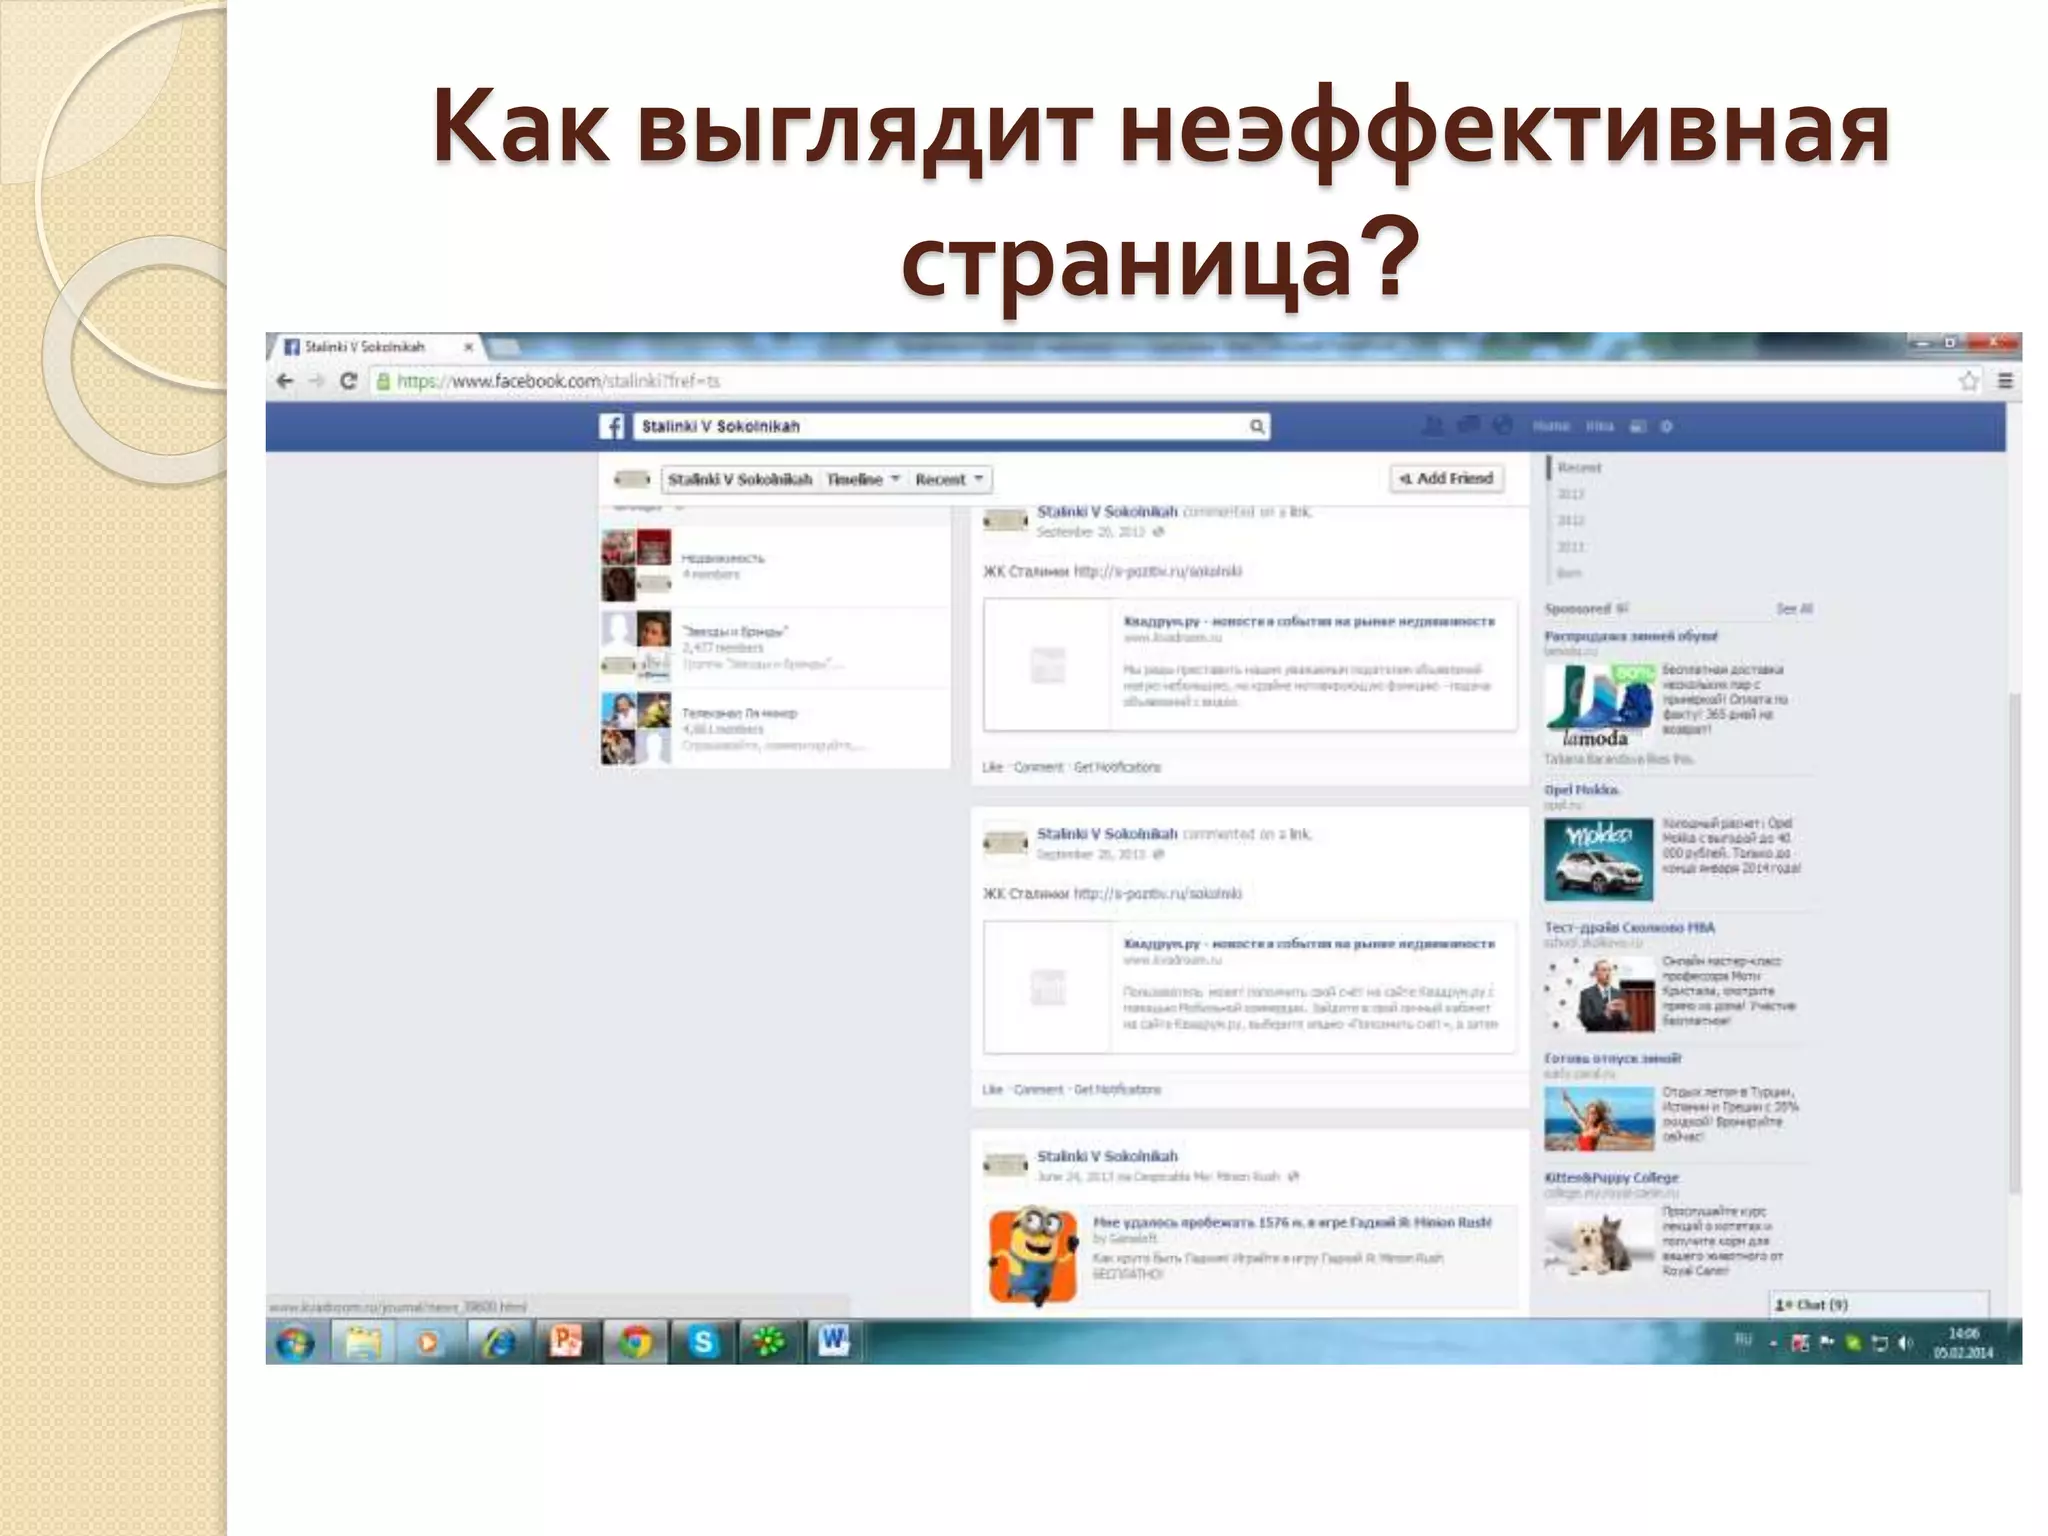Open s-pozitiv.ru/sokolniki link in second post

[1157, 894]
